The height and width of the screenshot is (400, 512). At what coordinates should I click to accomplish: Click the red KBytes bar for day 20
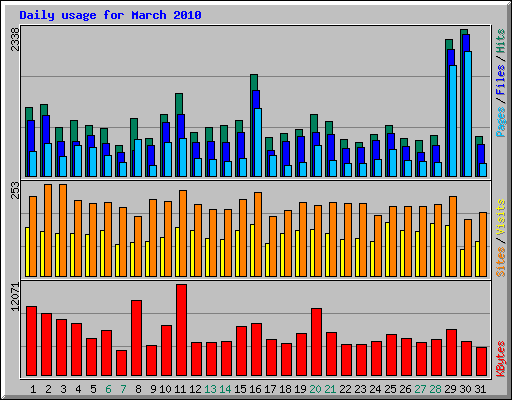(x=316, y=342)
